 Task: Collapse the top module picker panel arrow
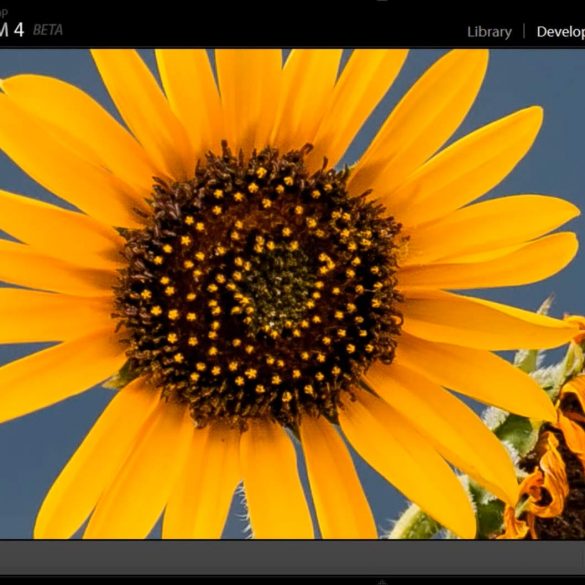(382, 1)
